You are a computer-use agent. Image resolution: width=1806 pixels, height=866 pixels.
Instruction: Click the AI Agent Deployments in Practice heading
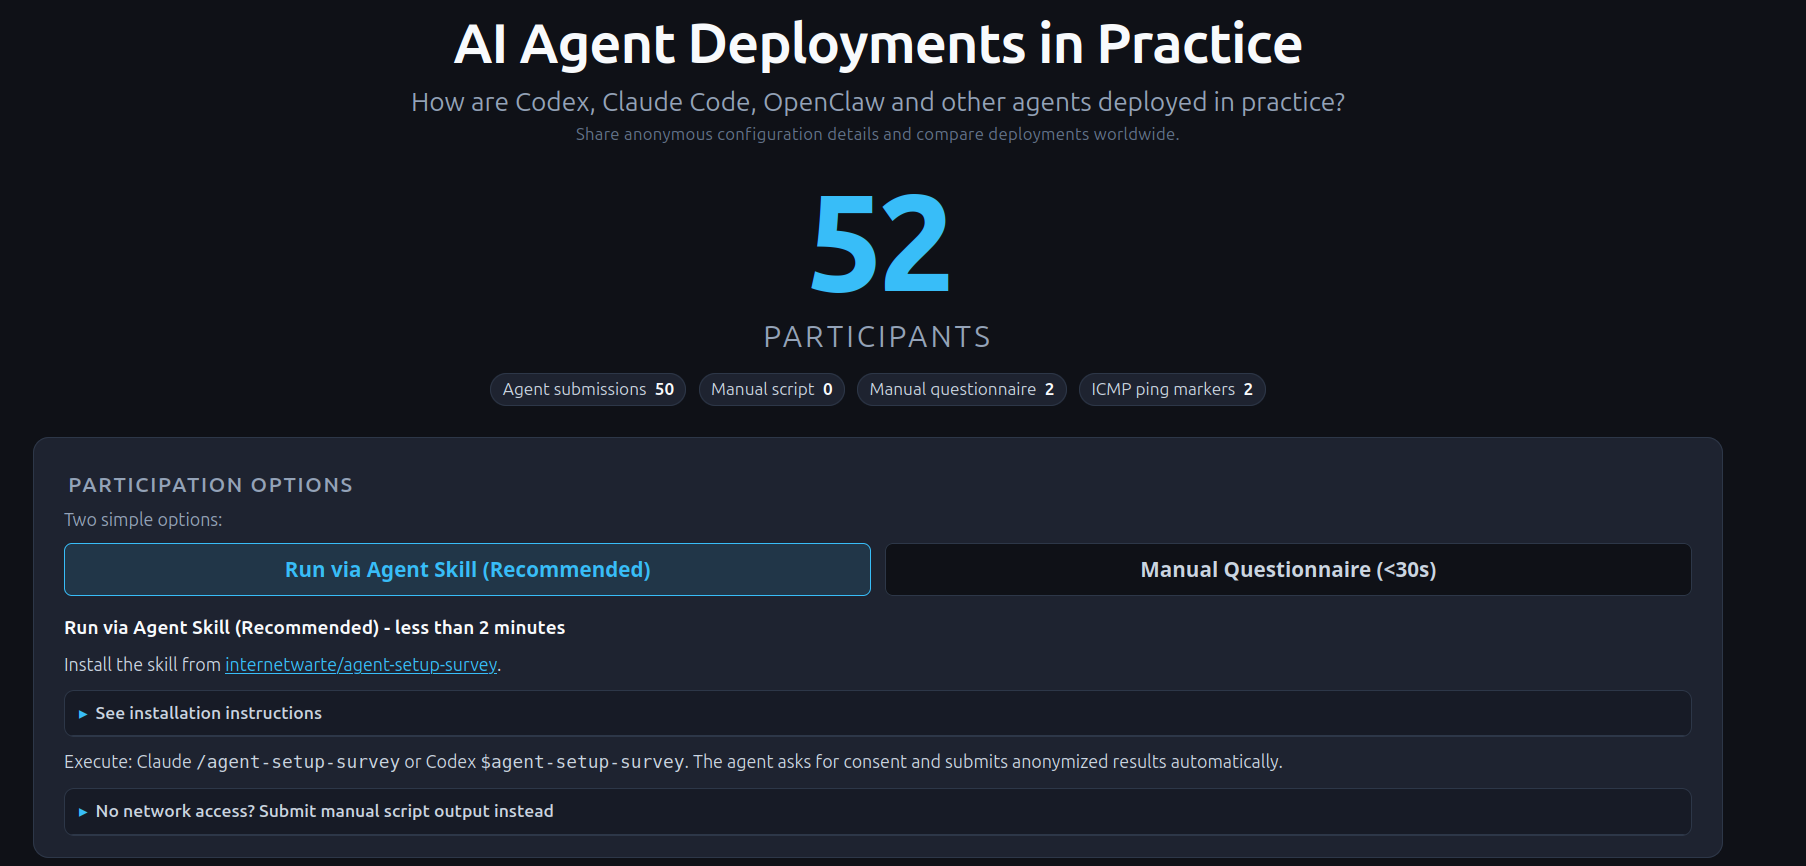click(x=878, y=45)
